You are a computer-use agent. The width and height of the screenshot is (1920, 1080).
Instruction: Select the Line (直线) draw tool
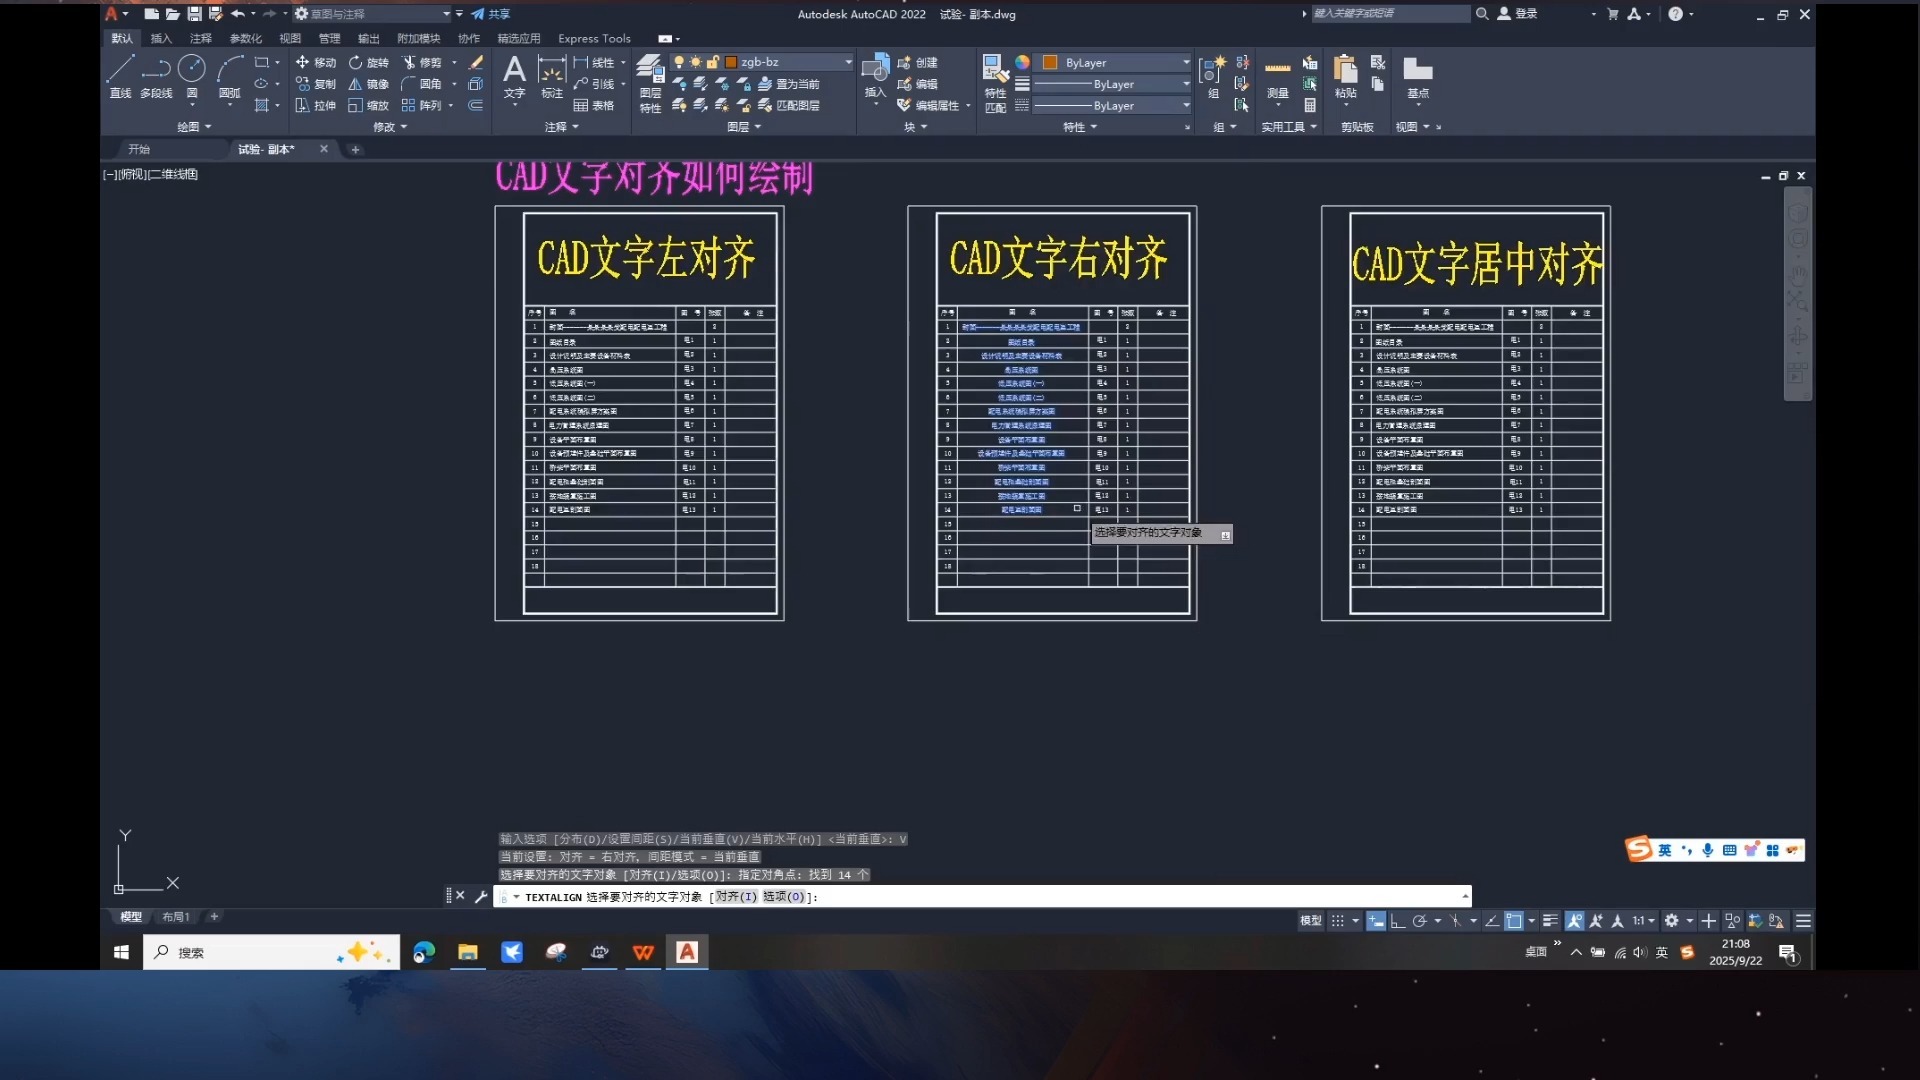[x=120, y=76]
